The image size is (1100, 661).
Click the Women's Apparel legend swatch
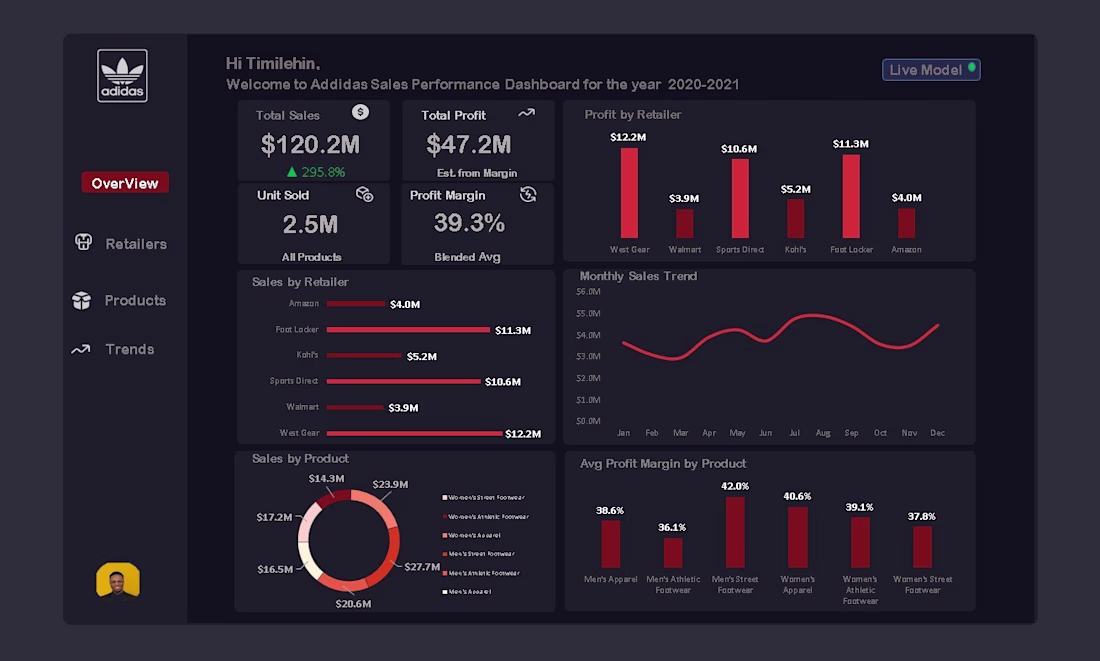click(x=445, y=535)
